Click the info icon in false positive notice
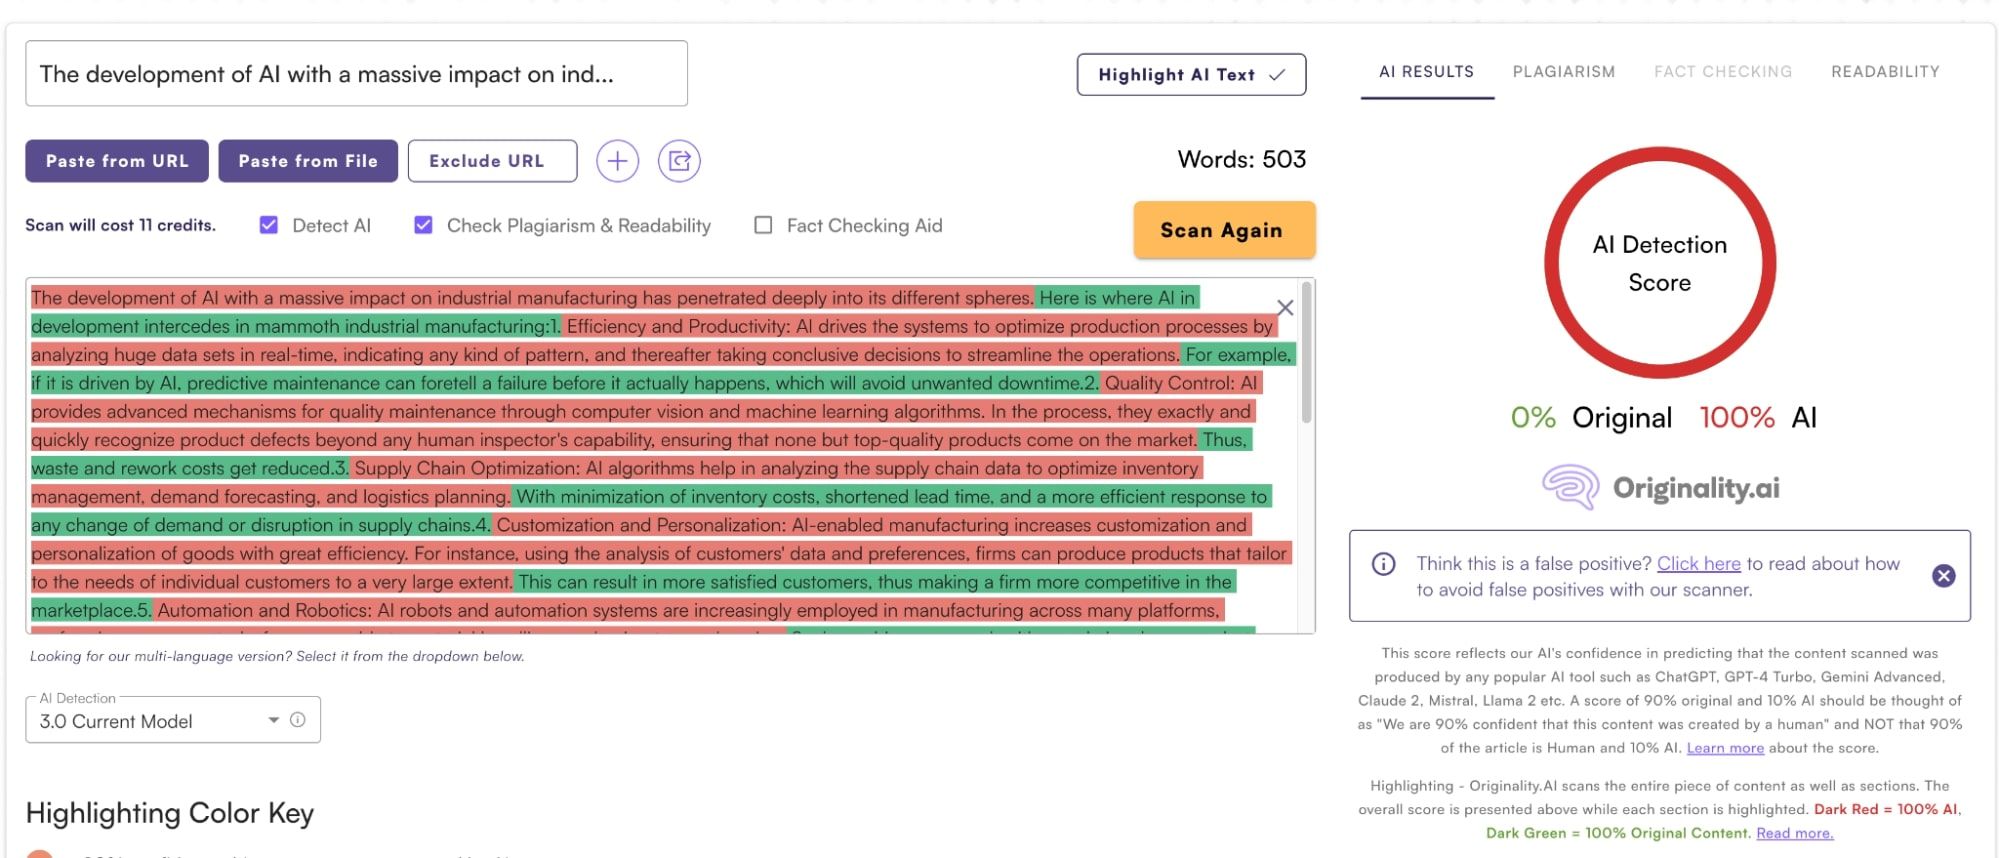Screen dimensions: 1999x858 coord(1383,564)
